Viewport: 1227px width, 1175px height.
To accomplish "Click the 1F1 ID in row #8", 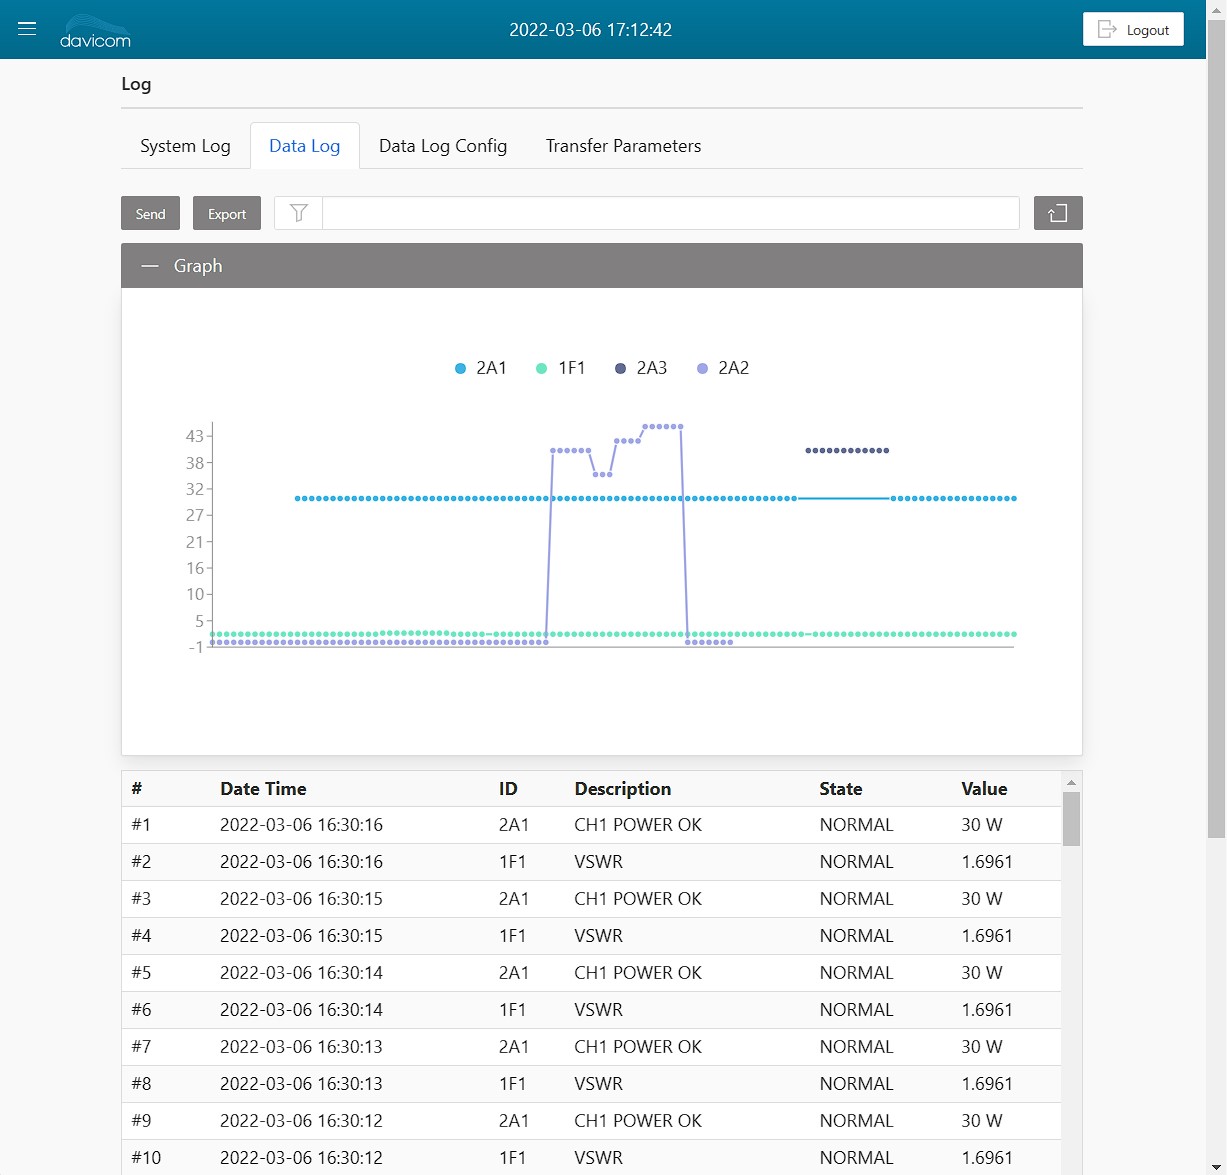I will (x=512, y=1084).
